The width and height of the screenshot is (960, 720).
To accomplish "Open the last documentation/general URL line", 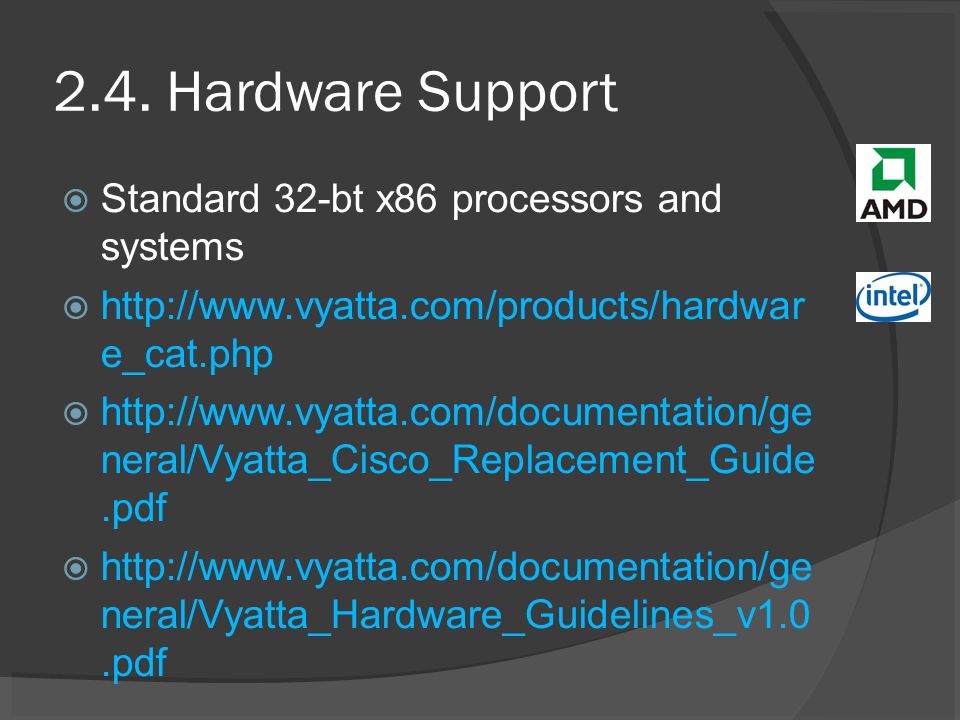I will [x=457, y=568].
